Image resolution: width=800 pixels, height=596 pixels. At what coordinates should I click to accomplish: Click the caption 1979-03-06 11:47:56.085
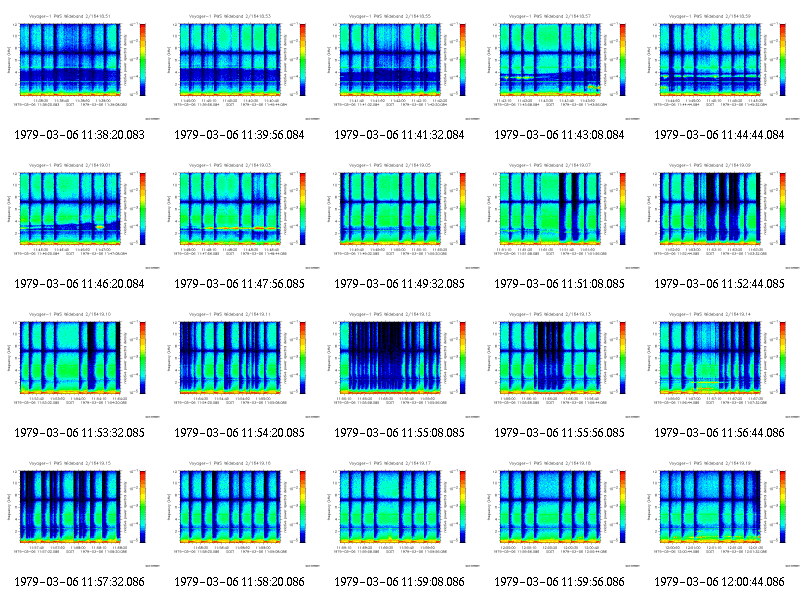[x=239, y=284]
